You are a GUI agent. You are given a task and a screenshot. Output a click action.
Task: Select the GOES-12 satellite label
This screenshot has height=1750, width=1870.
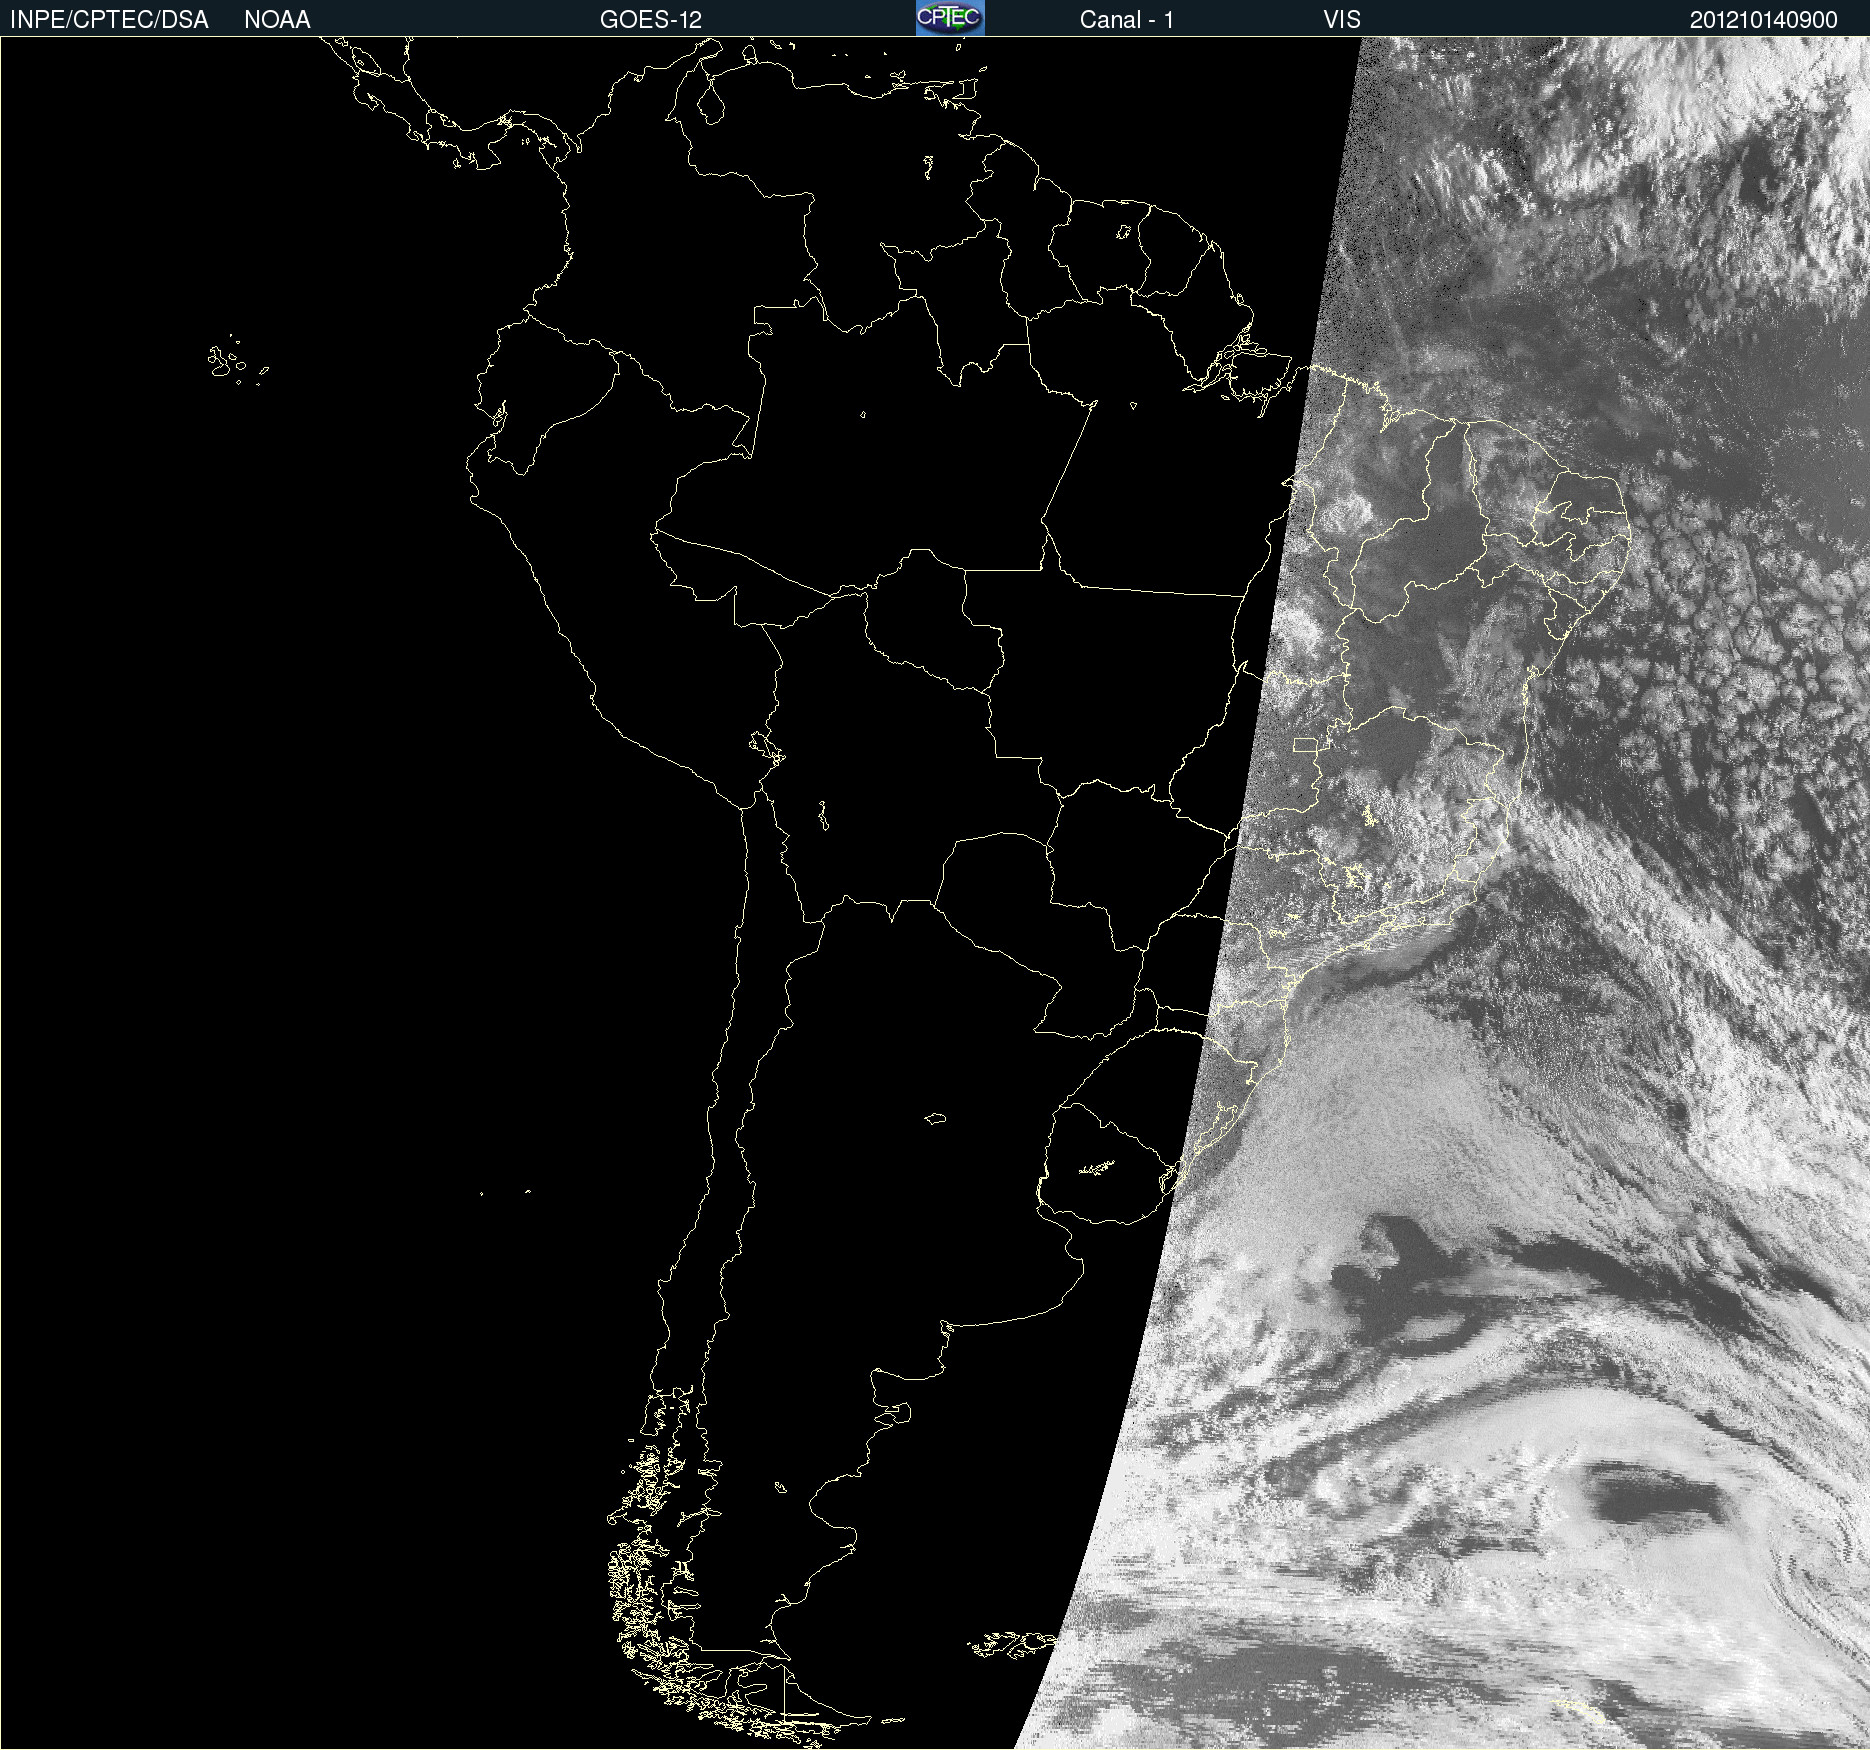[651, 20]
